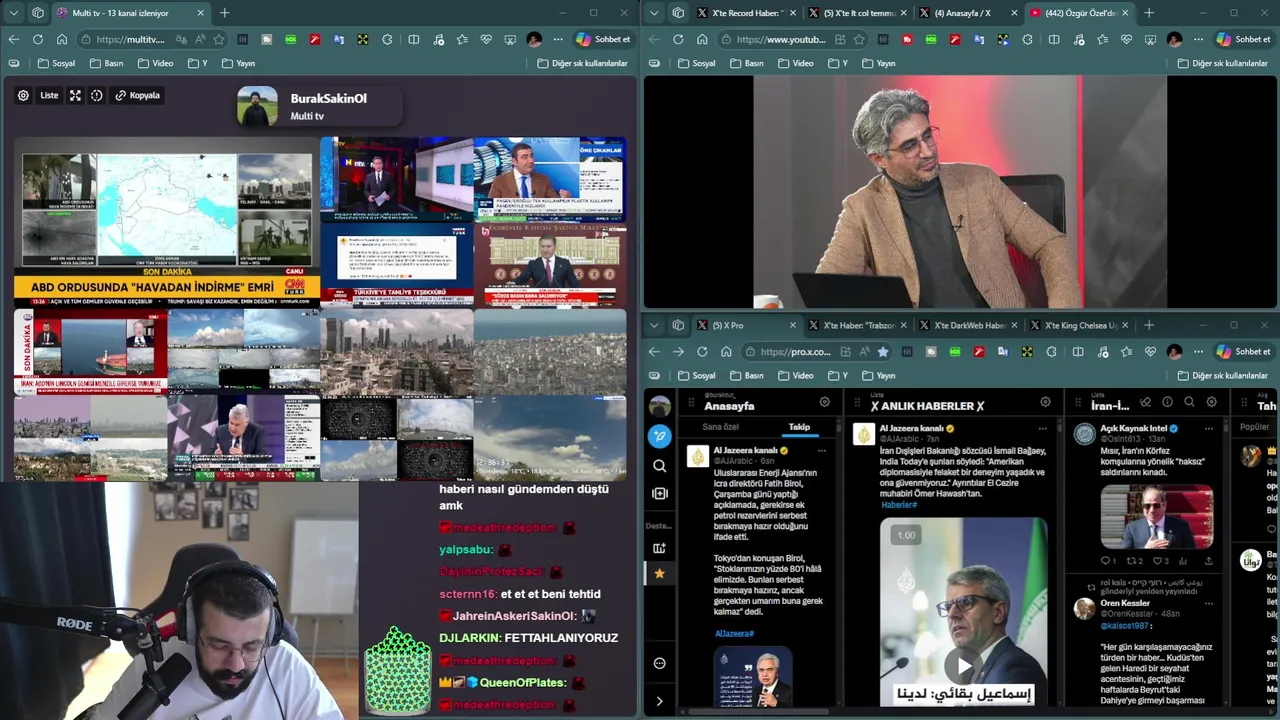Open İran list column settings gear
The height and width of the screenshot is (720, 1280).
[x=1211, y=402]
